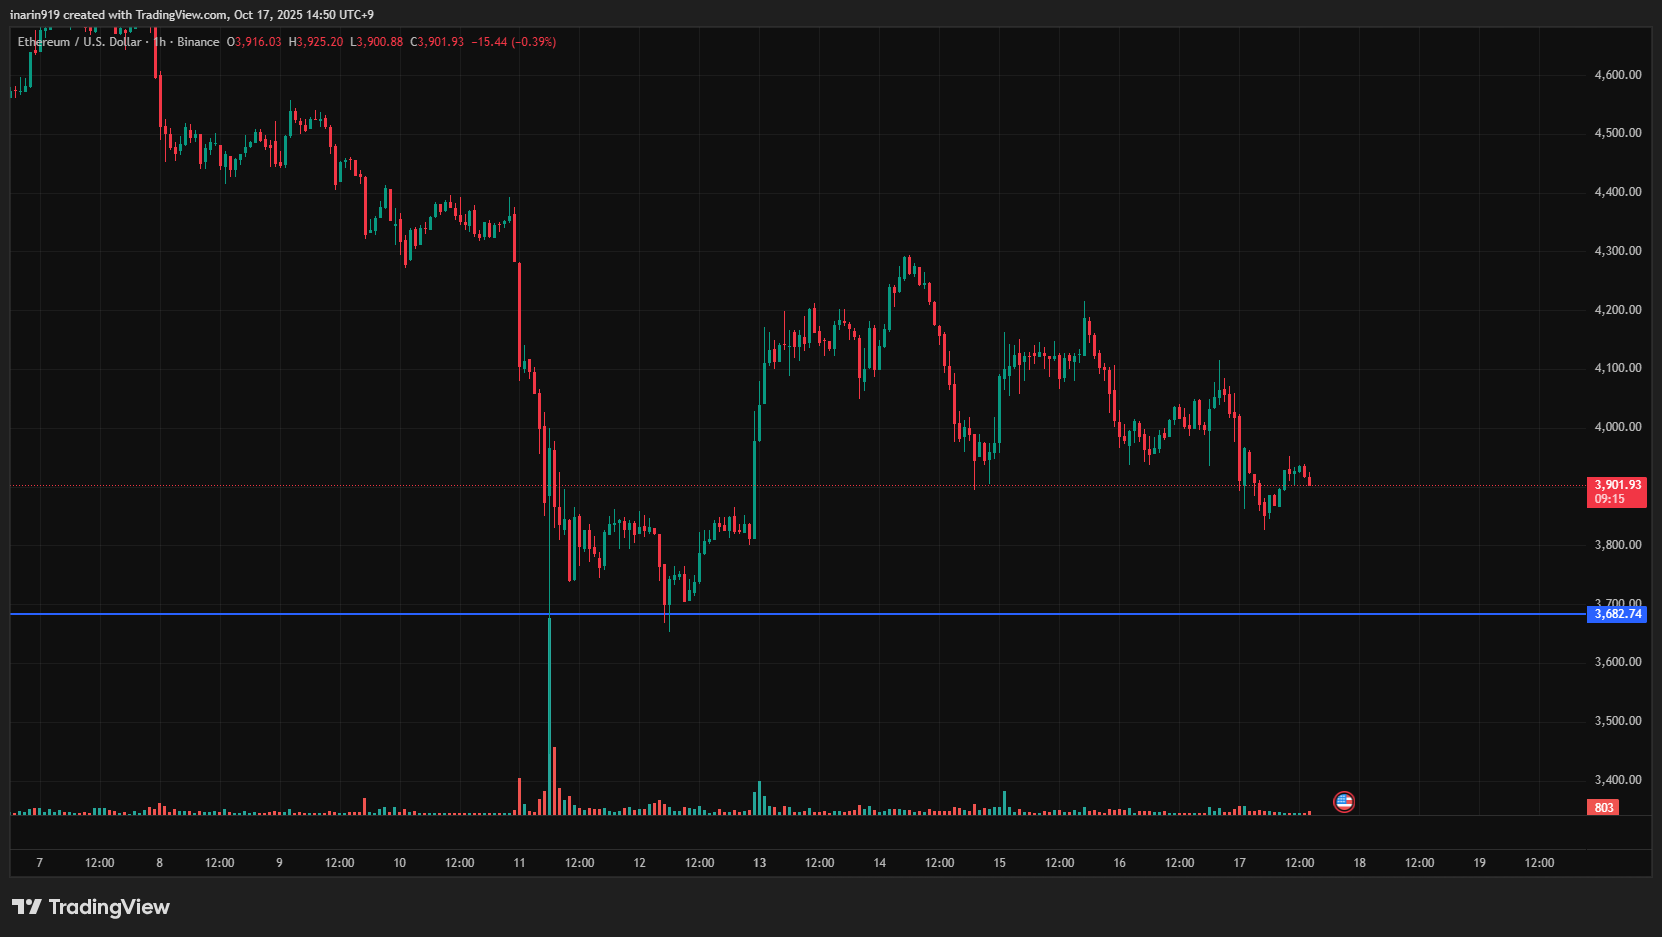Click date label 19 on time axis
Viewport: 1662px width, 937px height.
pos(1479,863)
